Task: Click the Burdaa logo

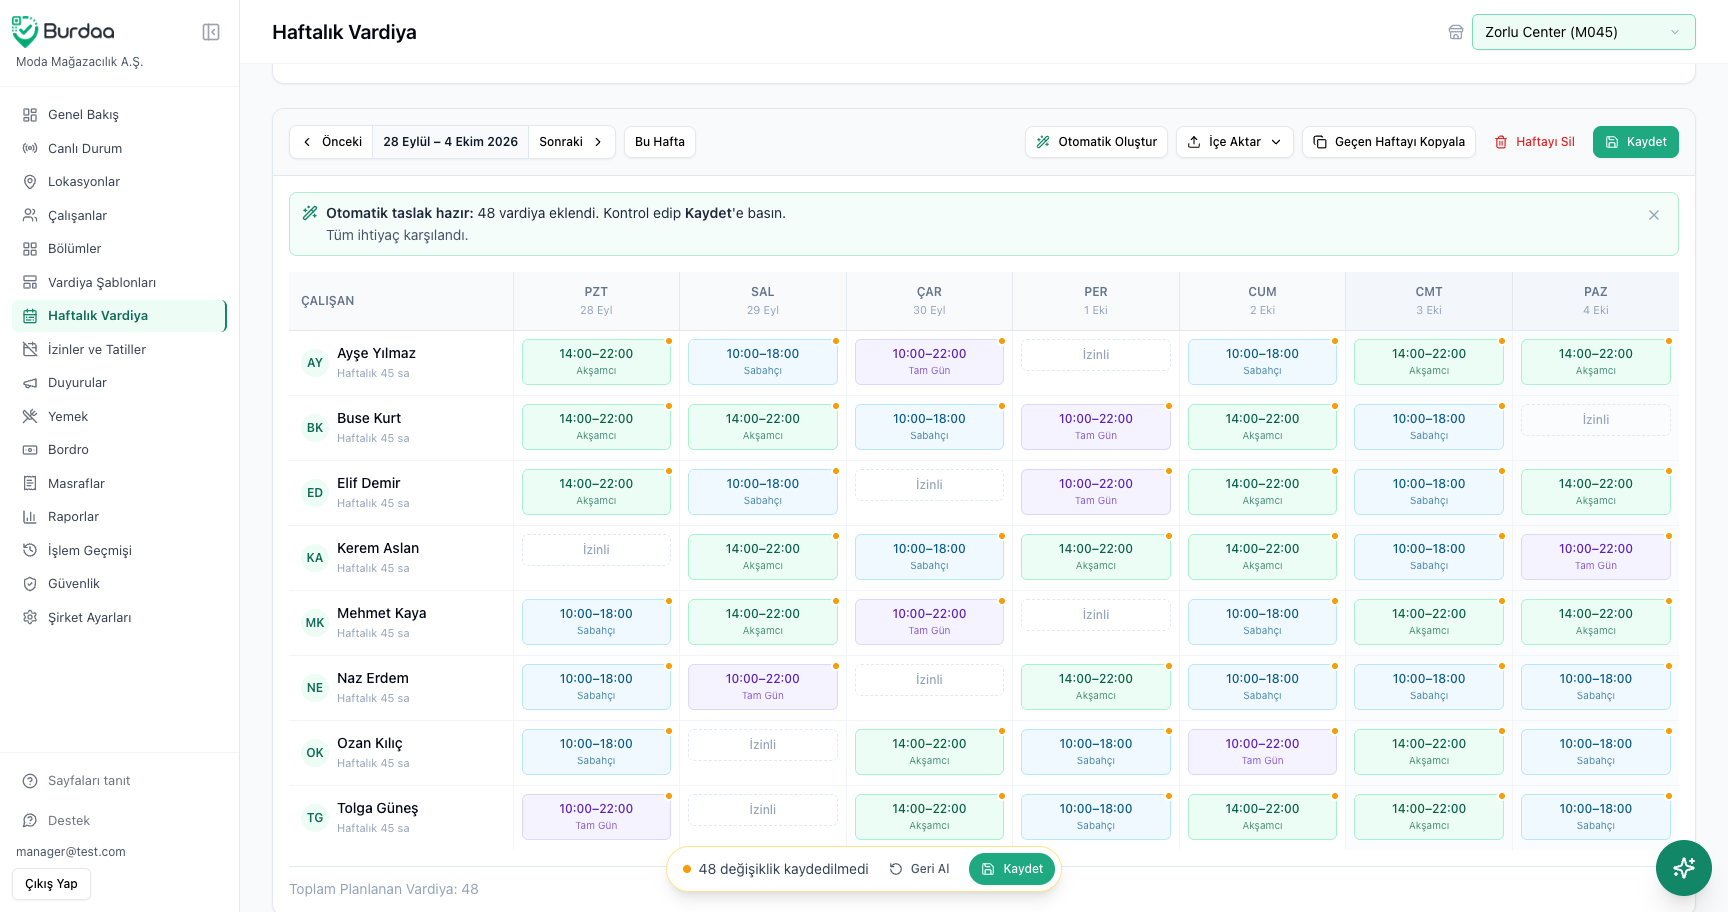Action: 63,32
